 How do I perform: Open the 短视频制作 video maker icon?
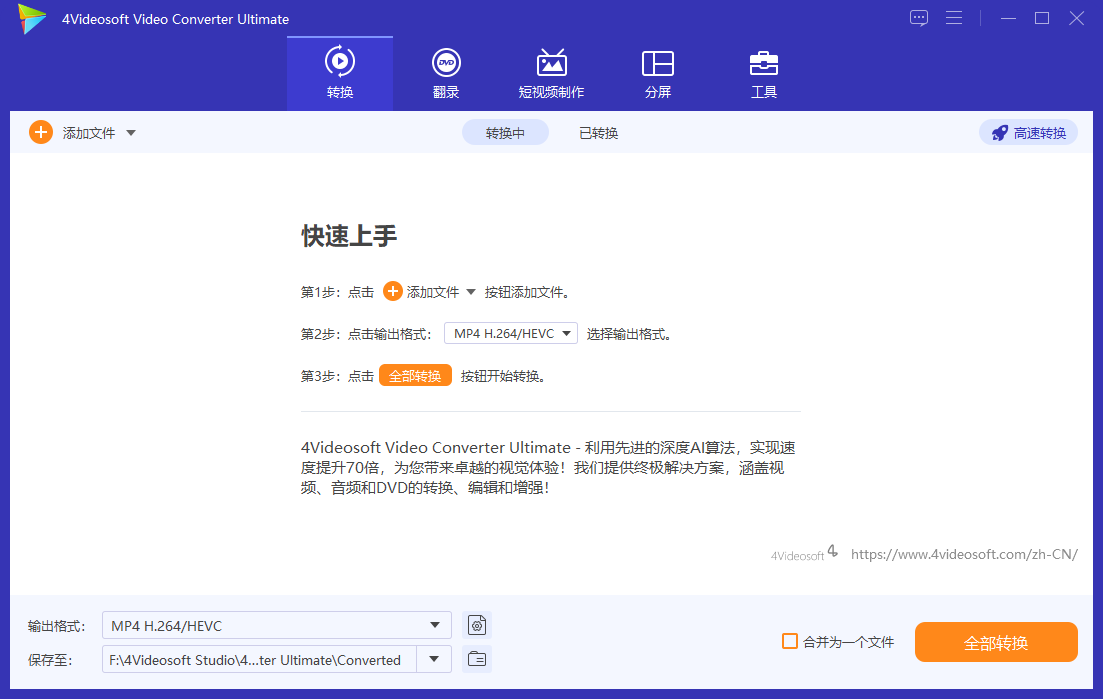[x=551, y=63]
